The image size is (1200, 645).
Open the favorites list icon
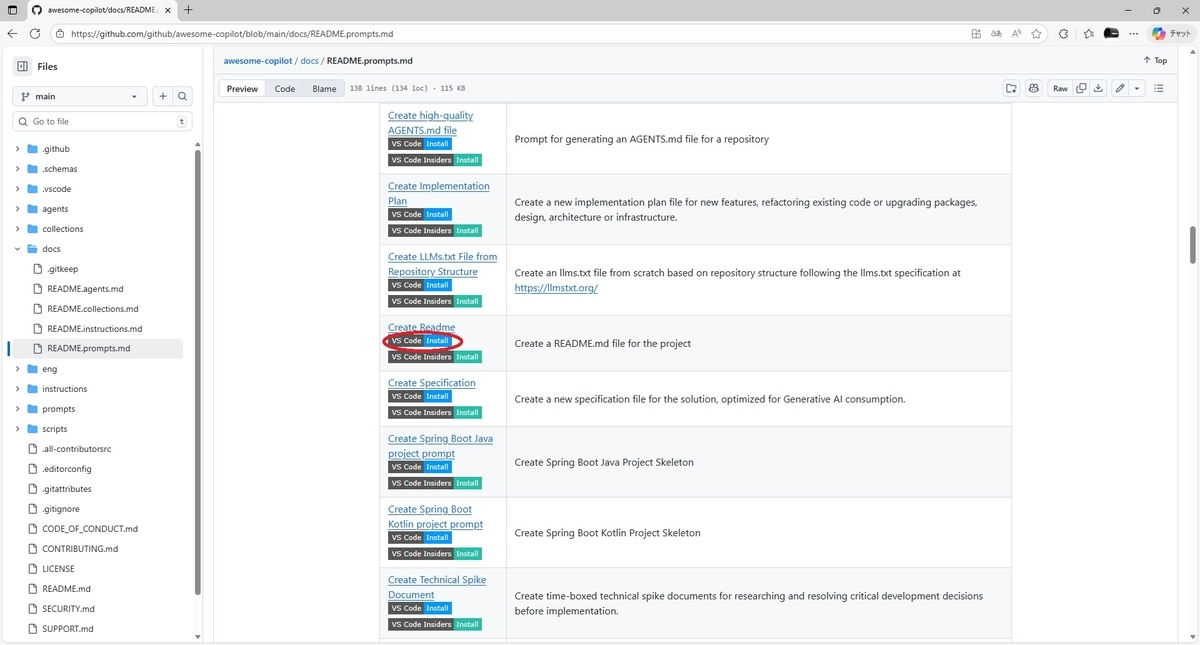coord(1087,33)
